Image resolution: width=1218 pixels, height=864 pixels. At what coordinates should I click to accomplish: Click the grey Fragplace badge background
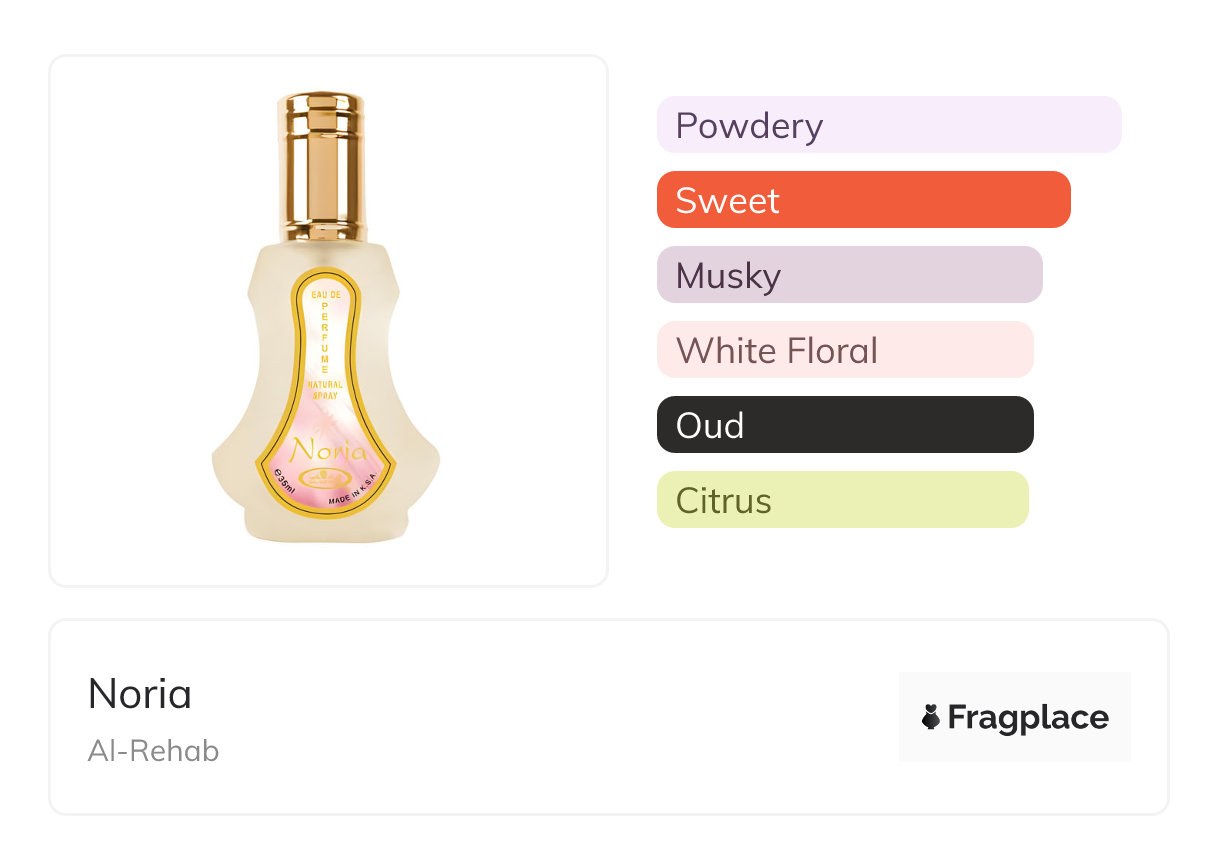(1015, 717)
